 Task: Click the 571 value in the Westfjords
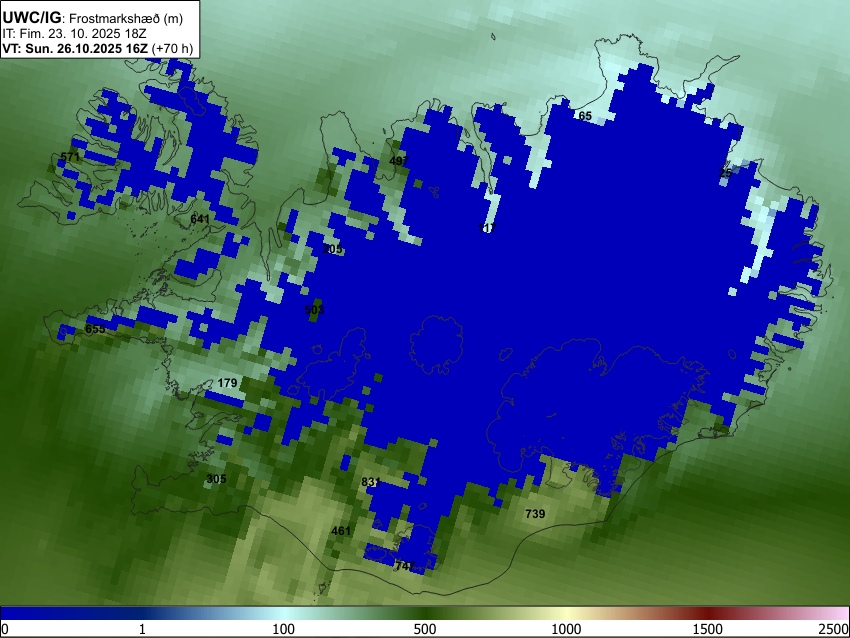coord(70,157)
